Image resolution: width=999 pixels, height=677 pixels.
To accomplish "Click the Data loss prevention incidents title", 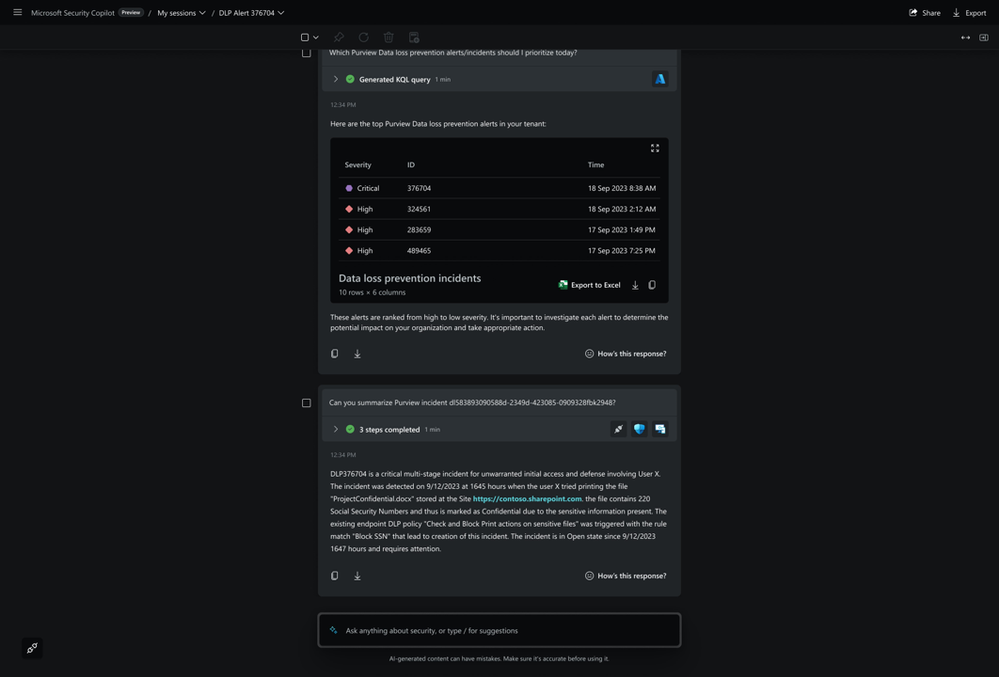I will click(410, 278).
